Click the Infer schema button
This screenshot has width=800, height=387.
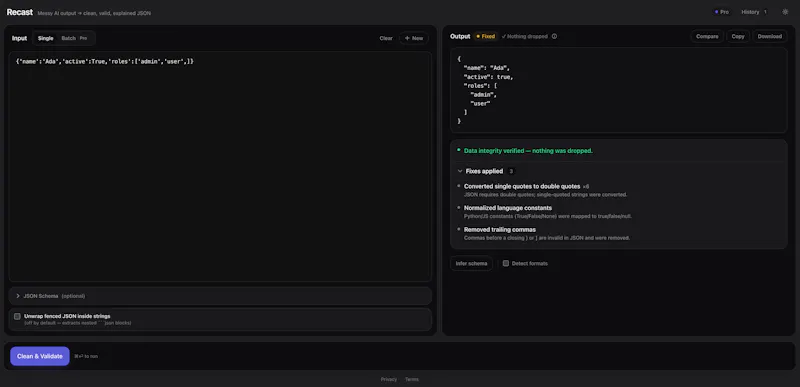coord(471,264)
